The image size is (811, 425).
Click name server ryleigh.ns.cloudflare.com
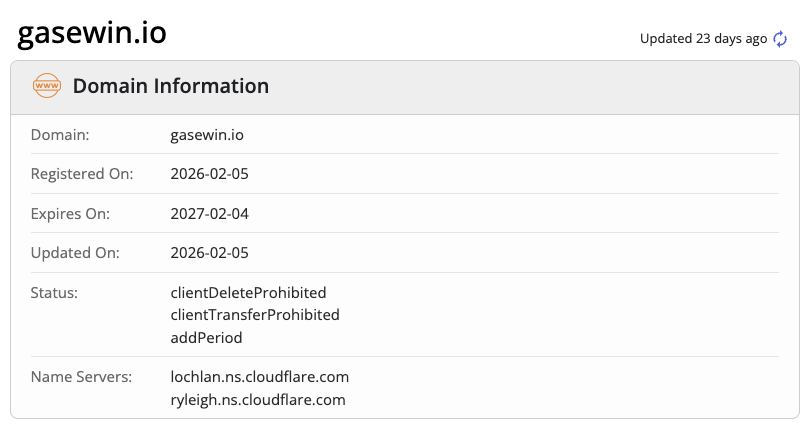[x=258, y=399]
